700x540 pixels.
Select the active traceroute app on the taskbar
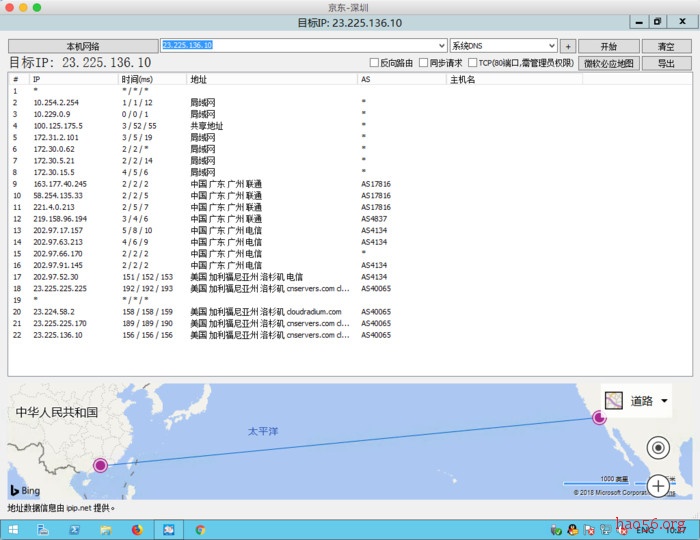point(169,530)
